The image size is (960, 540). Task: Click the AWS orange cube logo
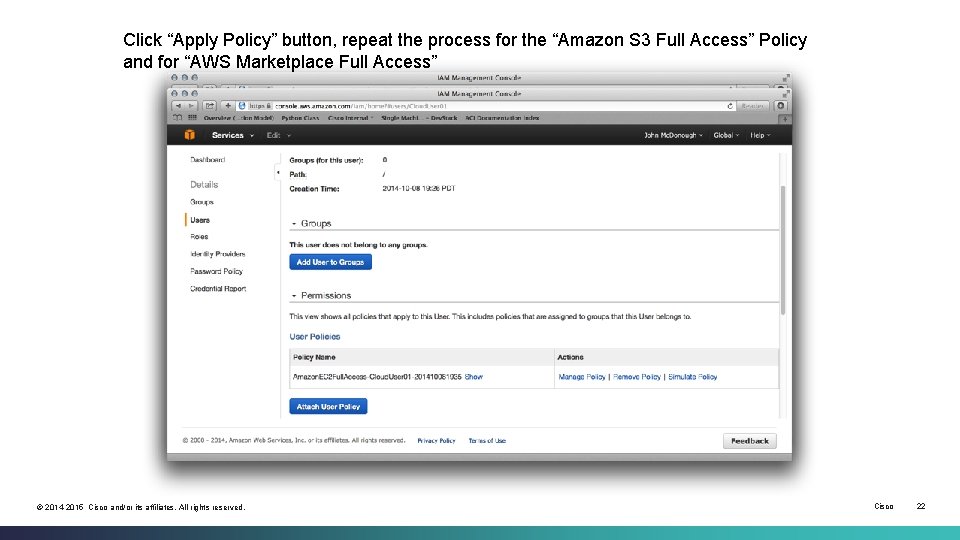(x=190, y=135)
